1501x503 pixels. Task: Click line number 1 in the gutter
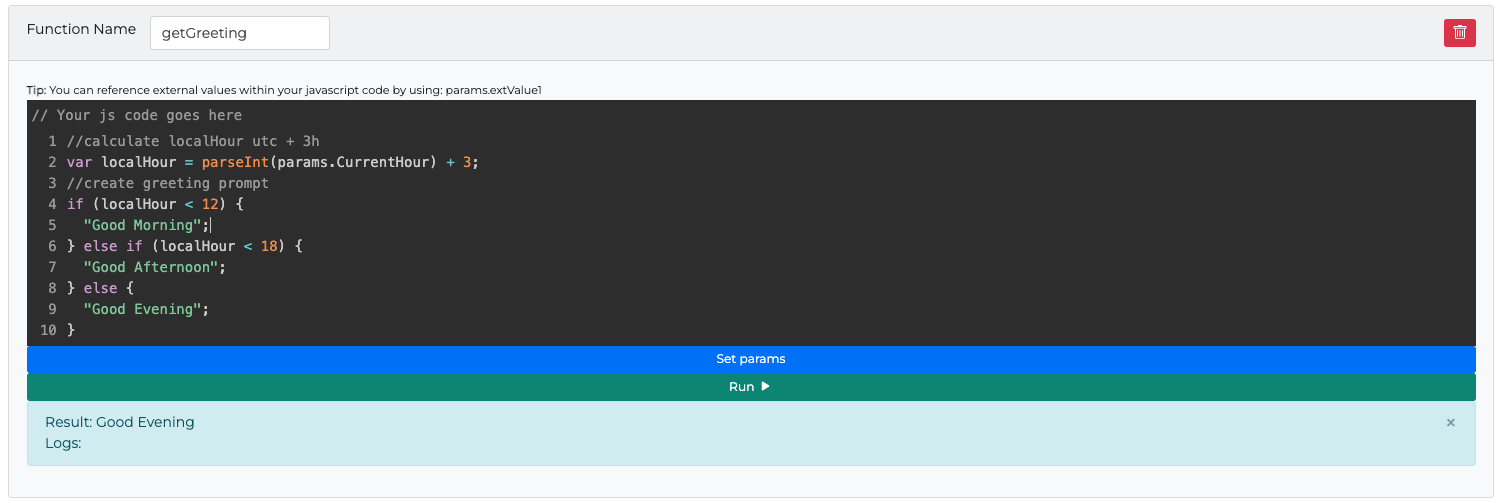coord(52,141)
